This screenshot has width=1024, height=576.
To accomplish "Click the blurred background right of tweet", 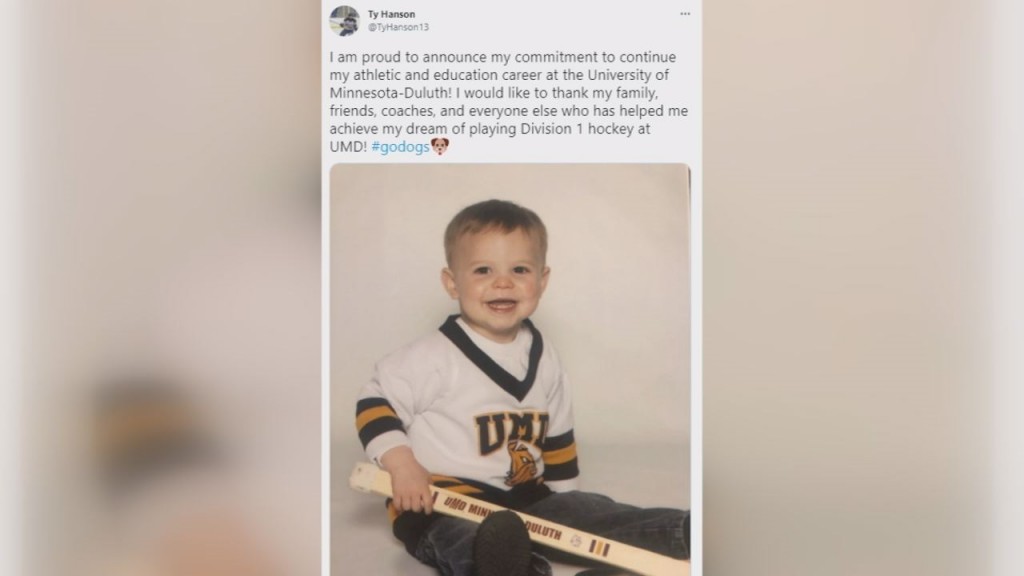I will pos(863,288).
